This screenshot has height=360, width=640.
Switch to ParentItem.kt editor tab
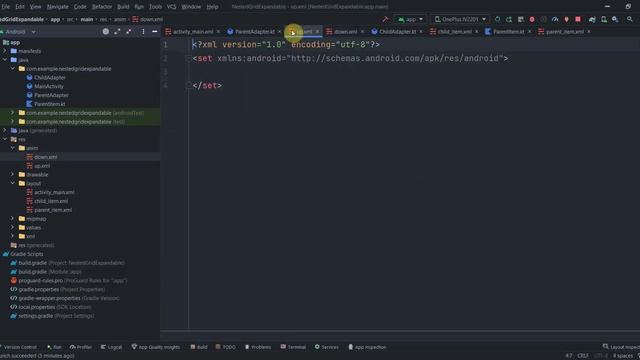508,31
